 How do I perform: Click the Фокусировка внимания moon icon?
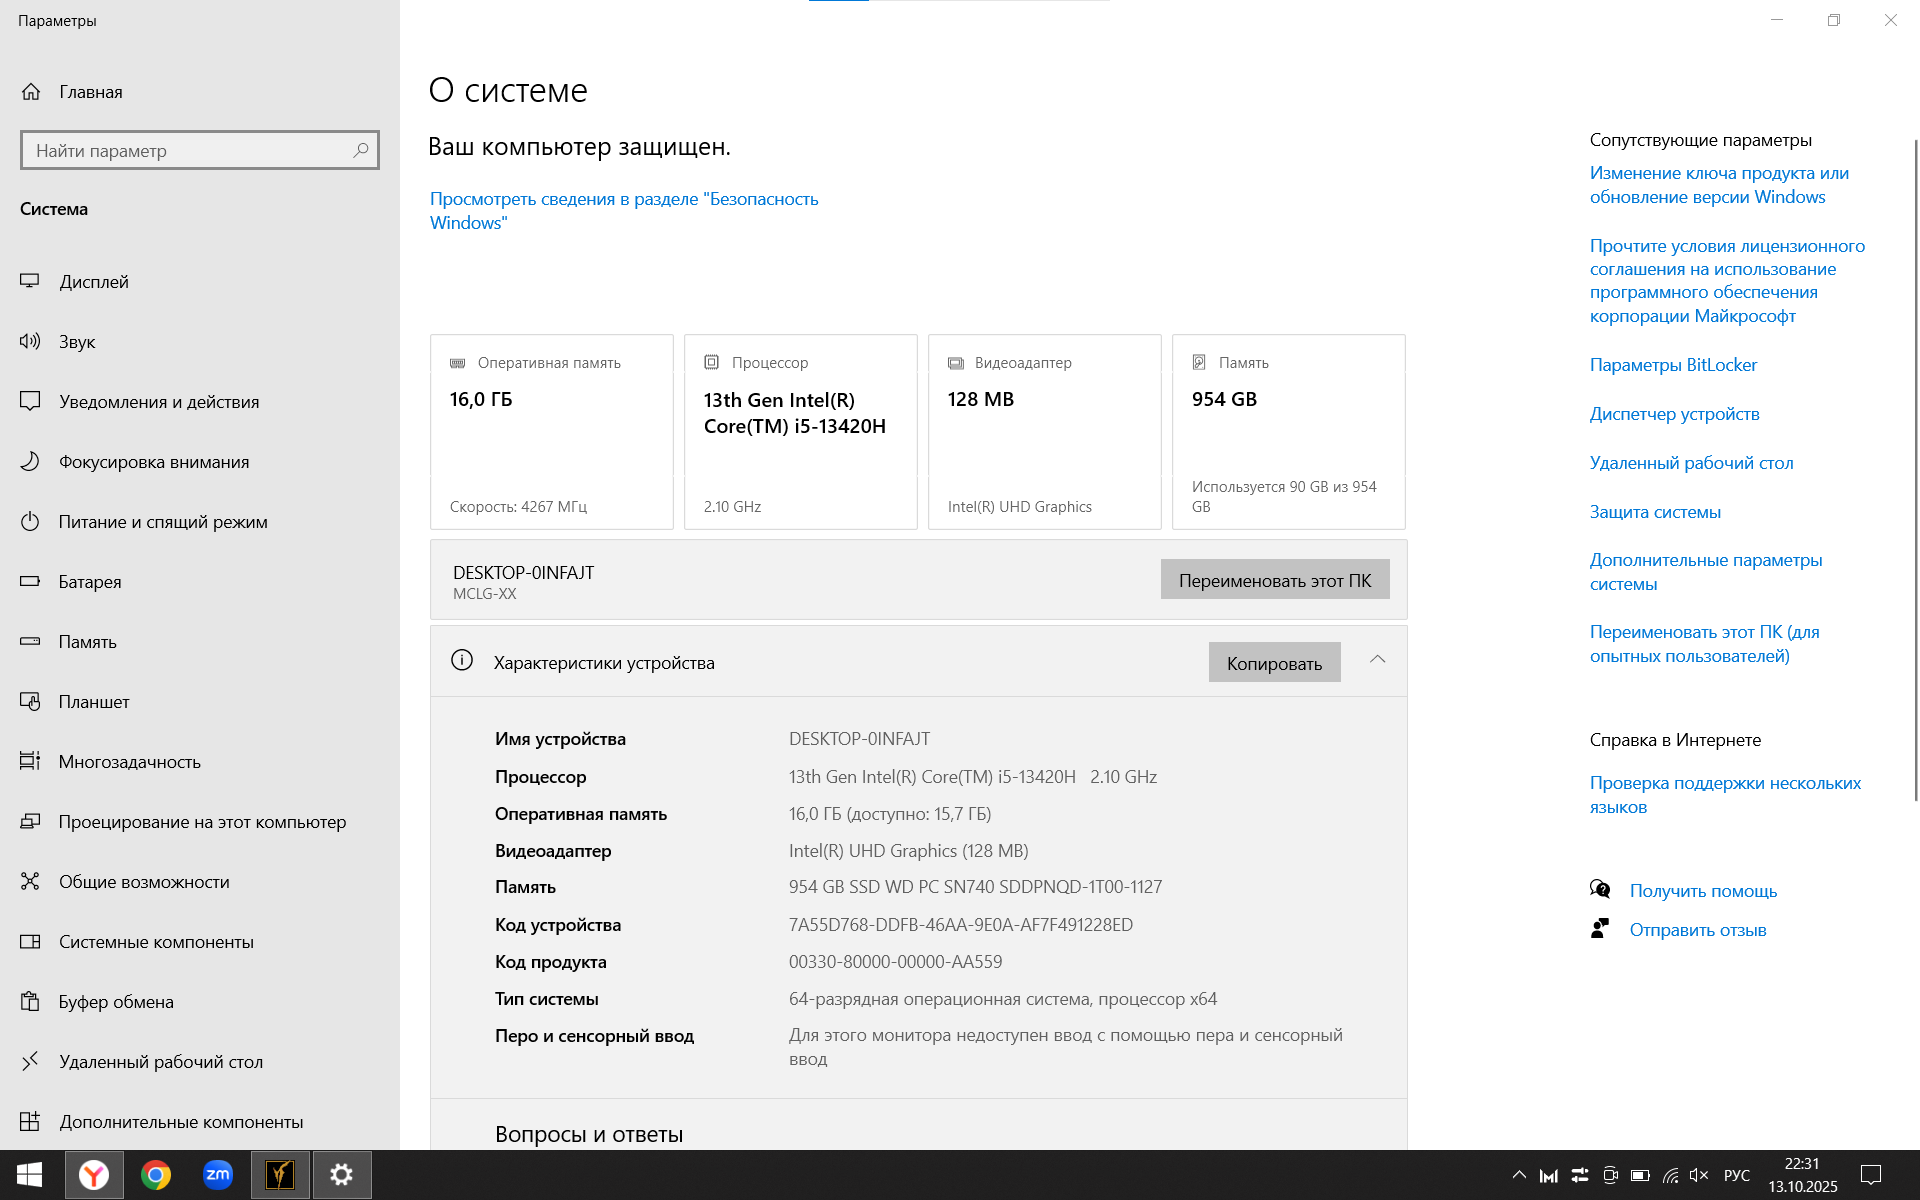(30, 462)
